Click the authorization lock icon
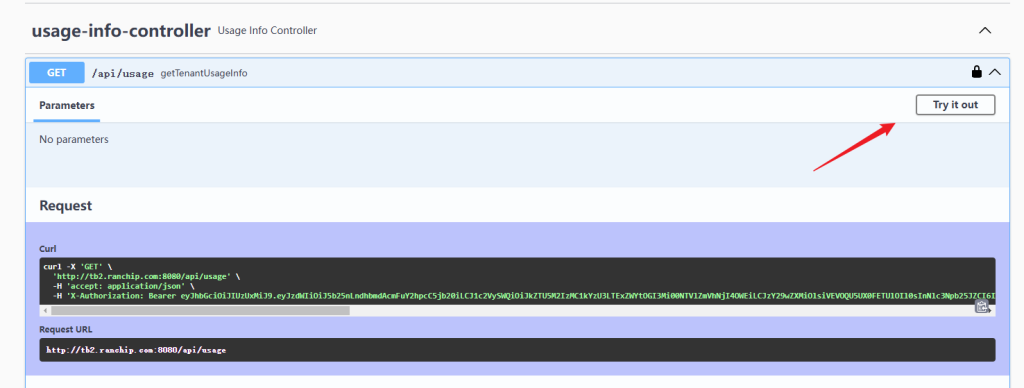1024x388 pixels. (976, 72)
